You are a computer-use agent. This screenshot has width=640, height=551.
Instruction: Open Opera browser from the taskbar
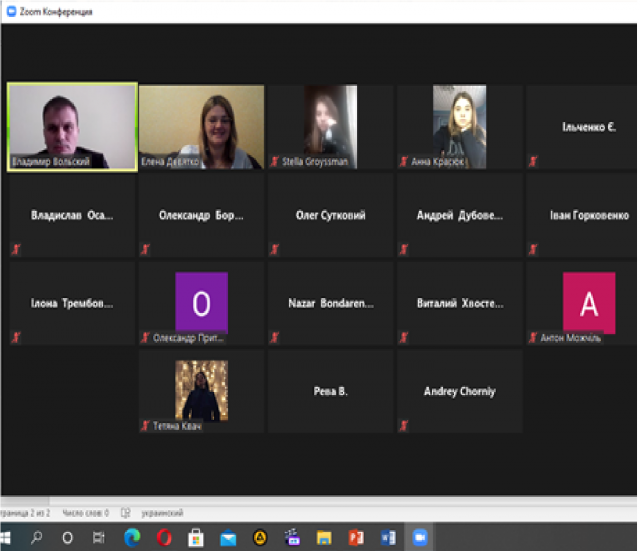[164, 538]
